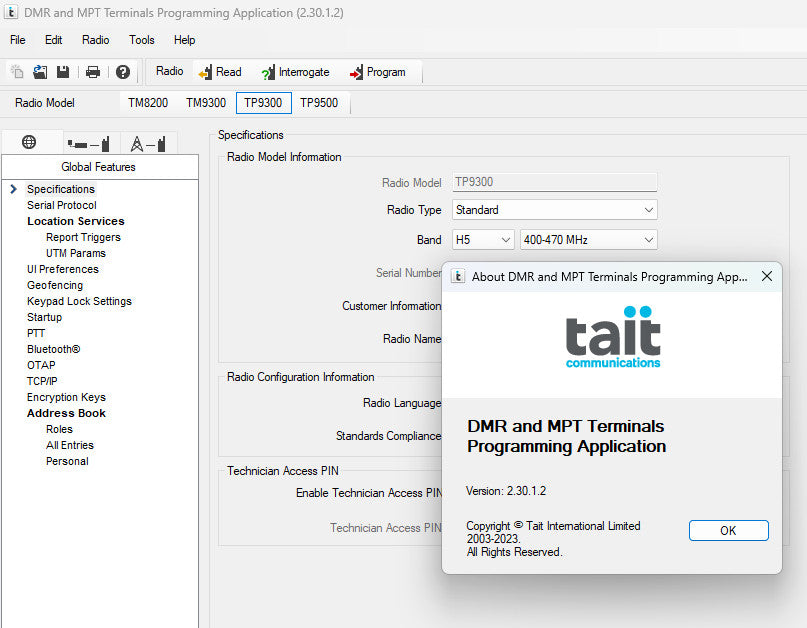Open Encryption Keys settings
Screen dimensions: 807x628
(x=66, y=397)
